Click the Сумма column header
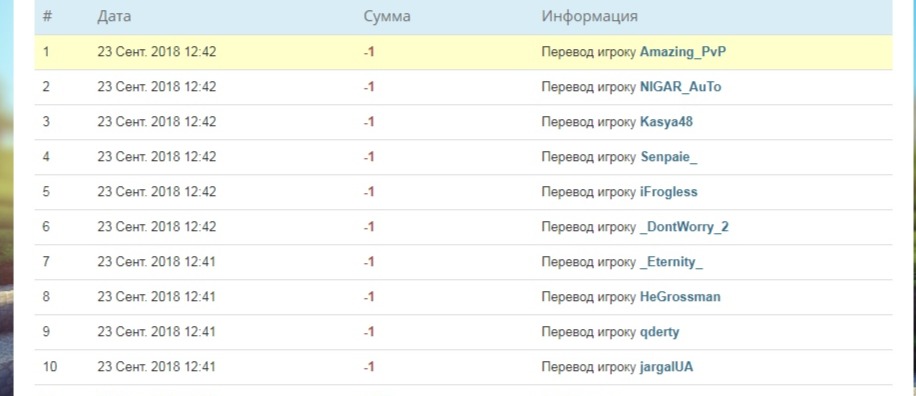This screenshot has height=396, width=916. coord(387,16)
